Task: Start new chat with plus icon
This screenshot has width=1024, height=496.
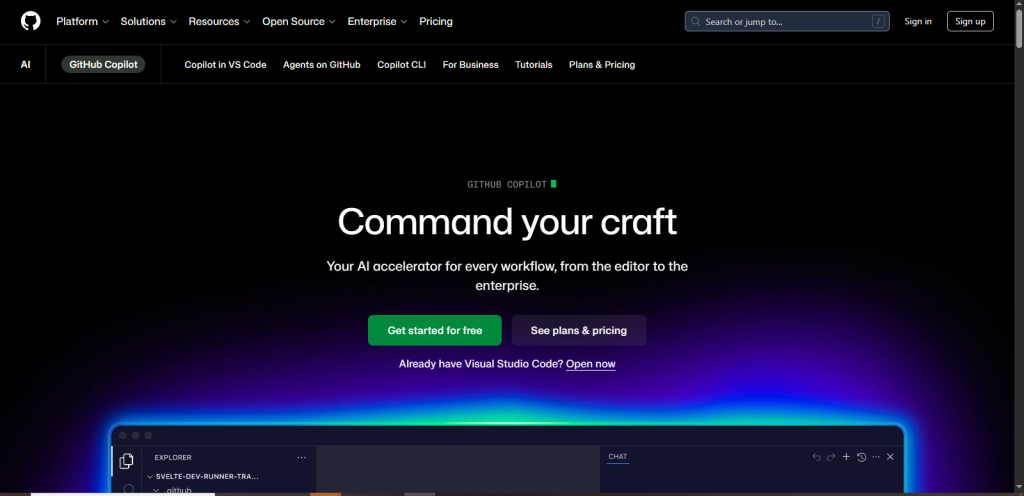Action: [846, 457]
